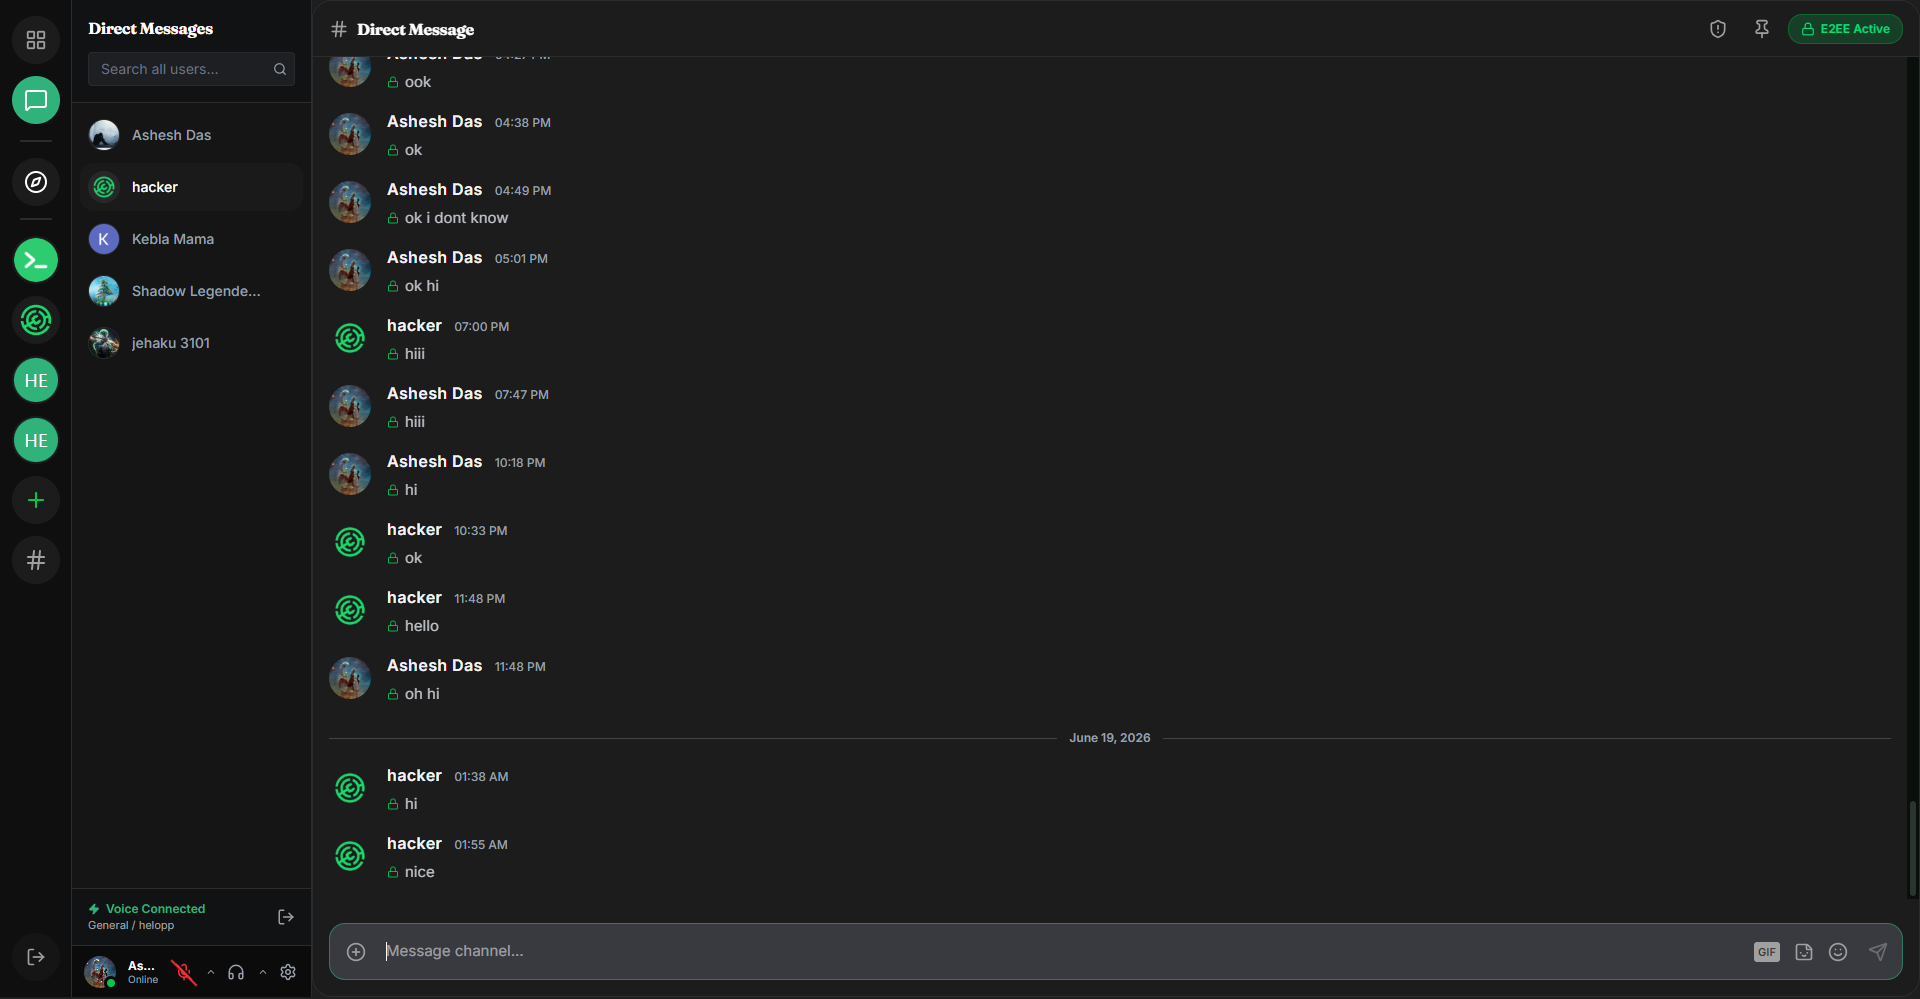Click the 'ok i dont know' message text
This screenshot has width=1920, height=999.
coord(456,218)
